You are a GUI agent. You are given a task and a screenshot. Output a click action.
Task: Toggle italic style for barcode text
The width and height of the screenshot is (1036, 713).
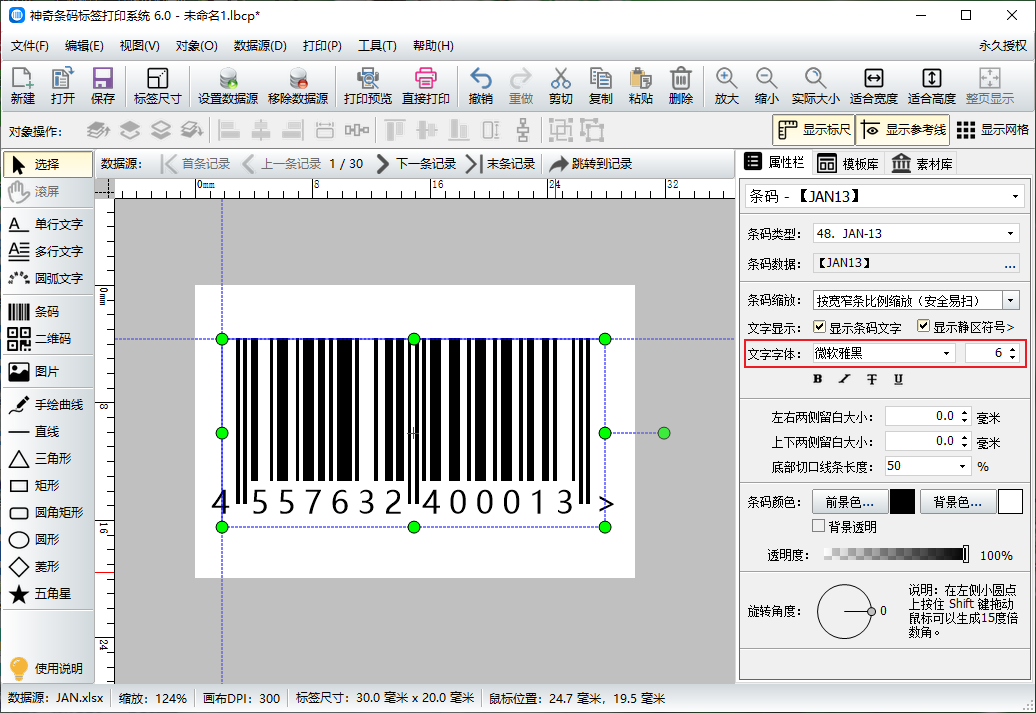(844, 379)
